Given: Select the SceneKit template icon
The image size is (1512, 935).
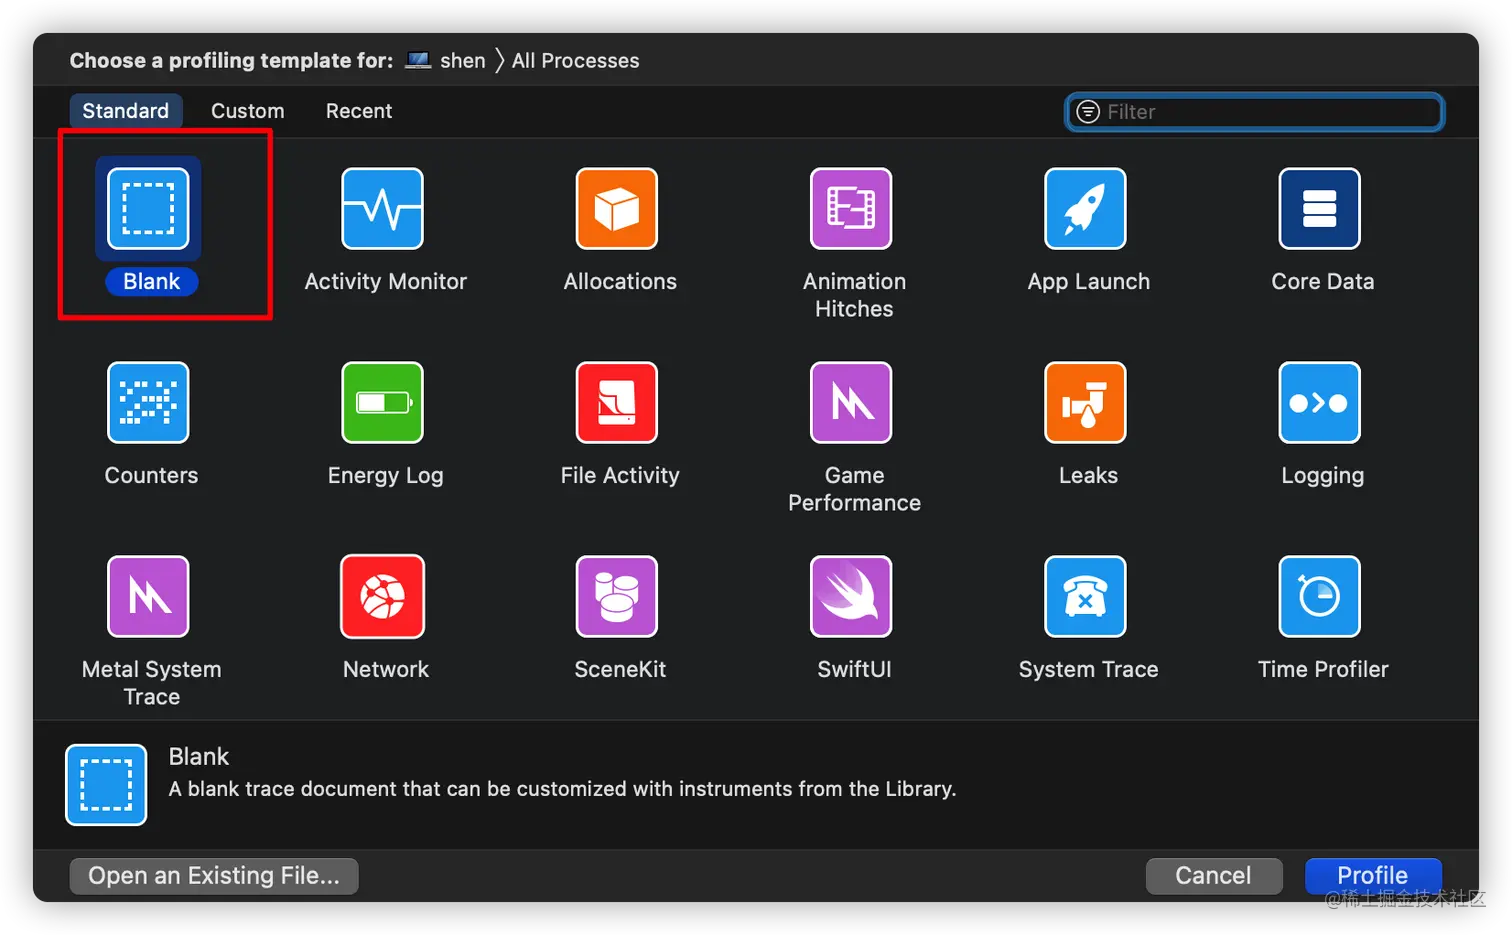Looking at the screenshot, I should tap(617, 596).
